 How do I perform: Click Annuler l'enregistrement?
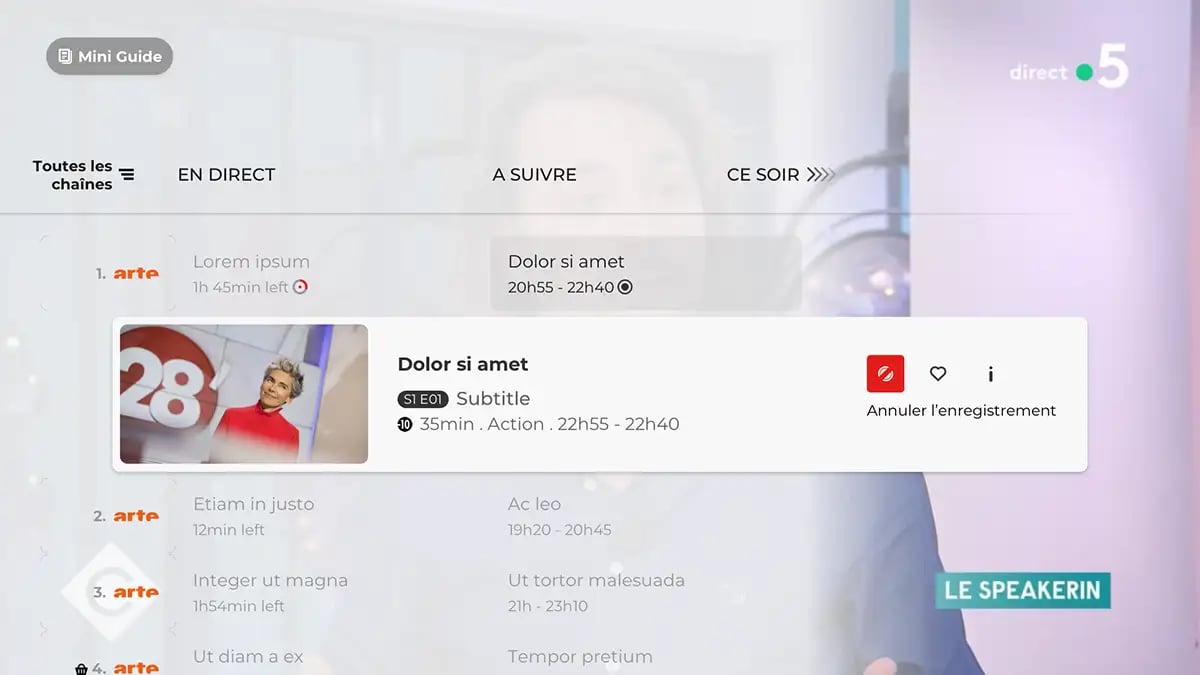click(x=960, y=410)
